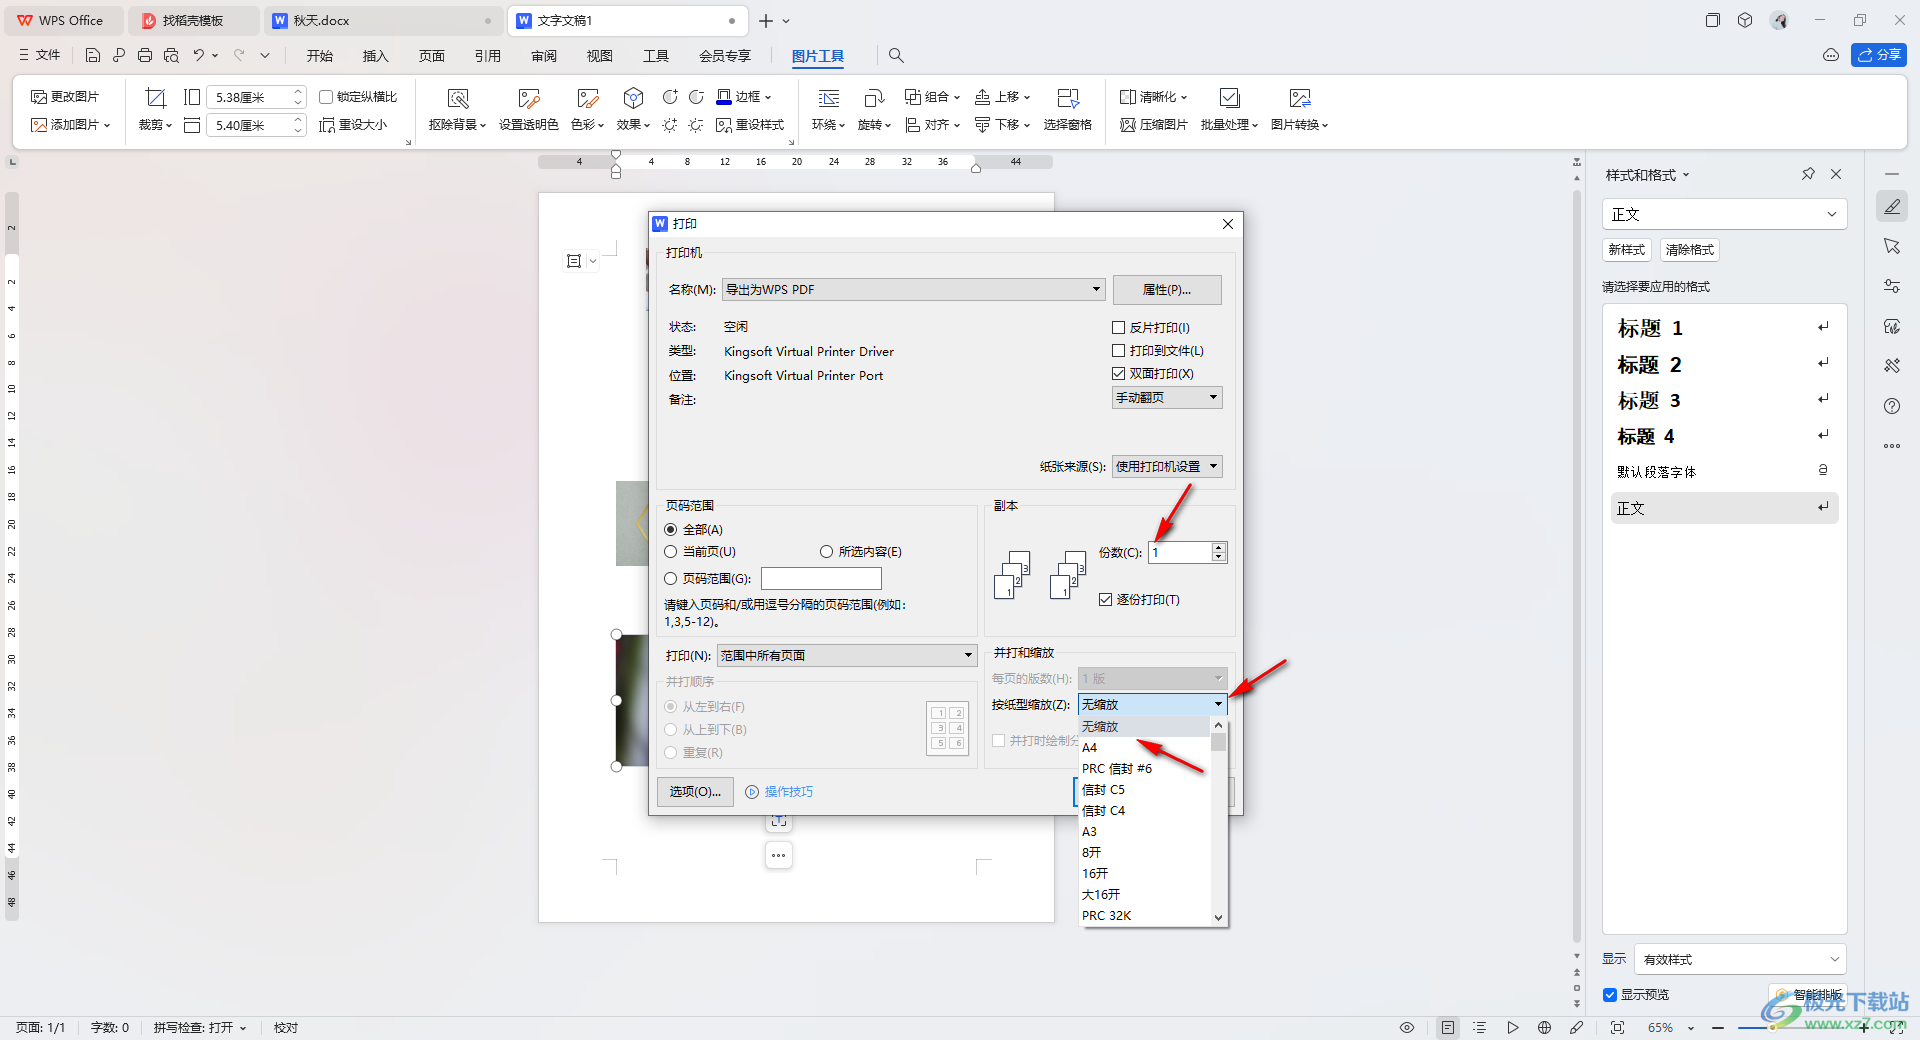1920x1040 pixels.
Task: Open the Start (开始) ribbon tab
Action: (320, 56)
